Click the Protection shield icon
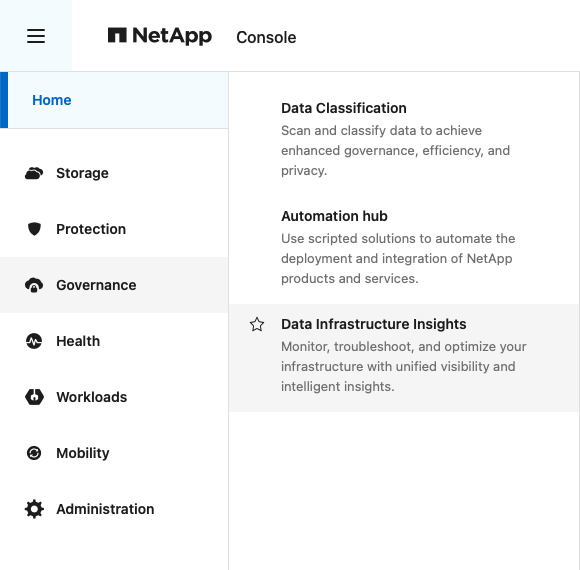The width and height of the screenshot is (580, 570). pyautogui.click(x=34, y=229)
